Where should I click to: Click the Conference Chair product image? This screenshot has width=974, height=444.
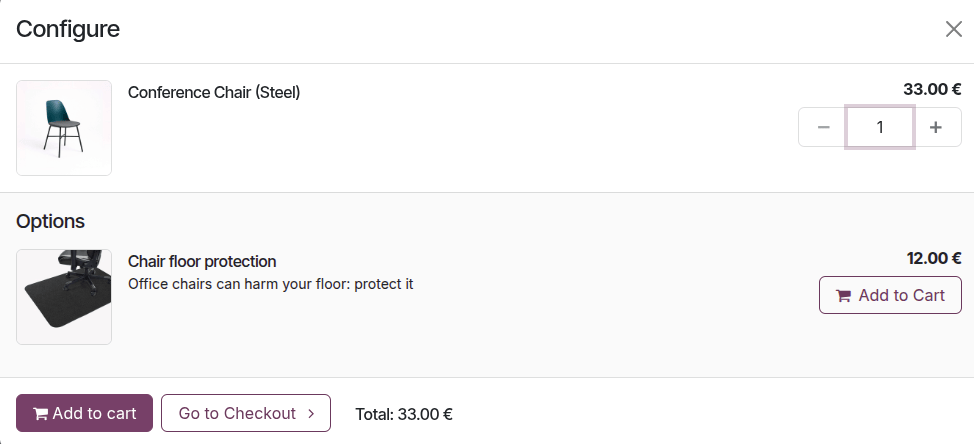coord(64,128)
